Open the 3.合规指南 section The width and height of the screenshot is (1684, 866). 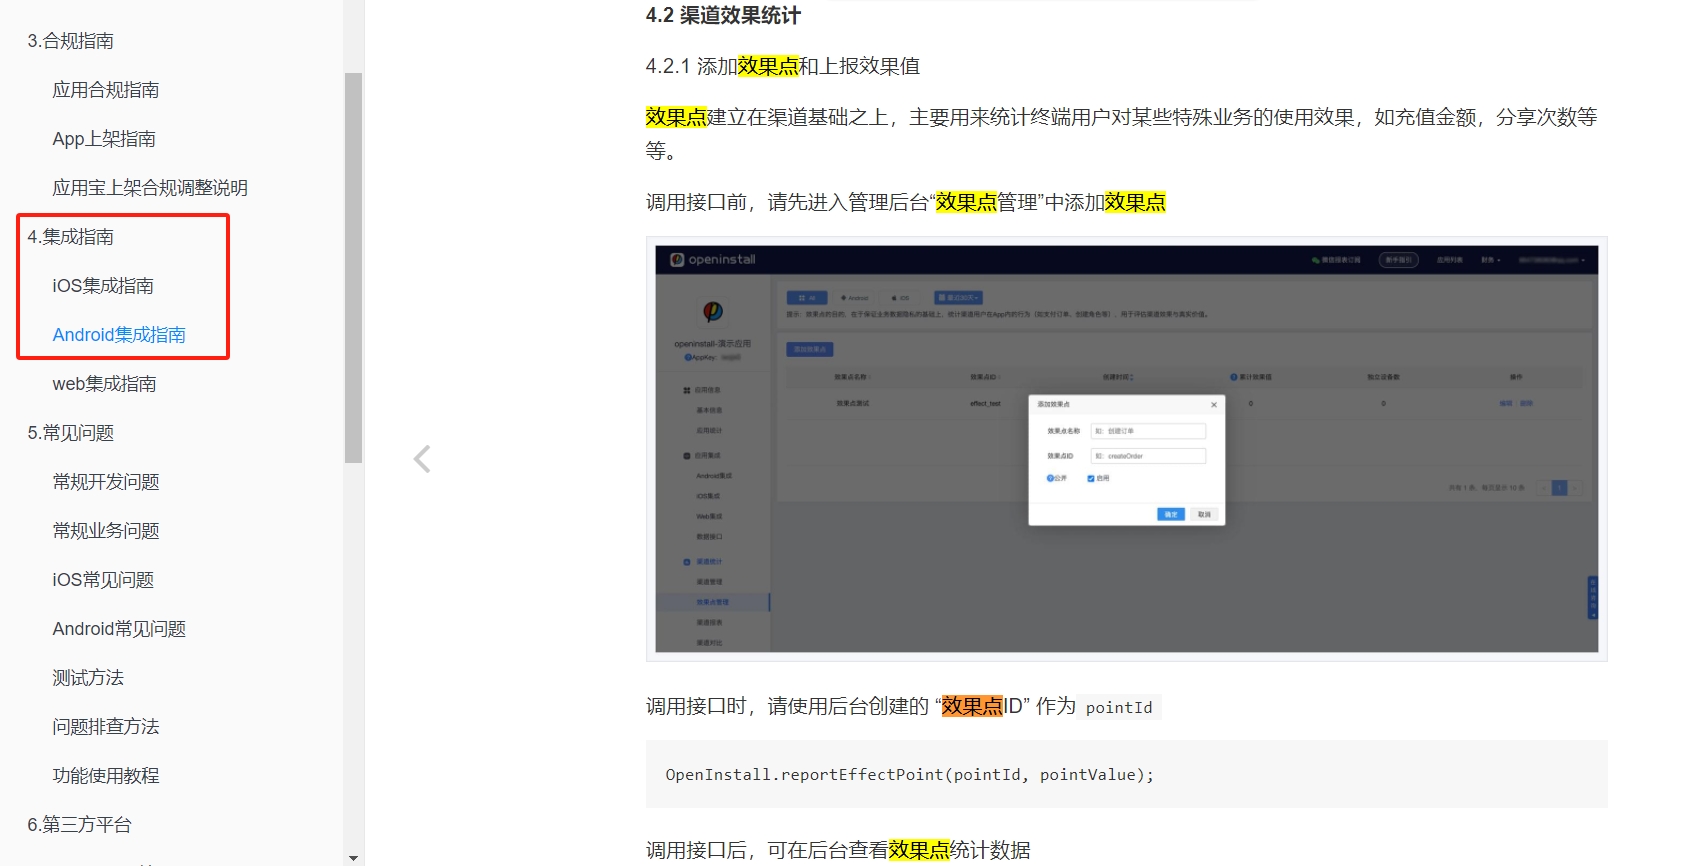point(70,41)
